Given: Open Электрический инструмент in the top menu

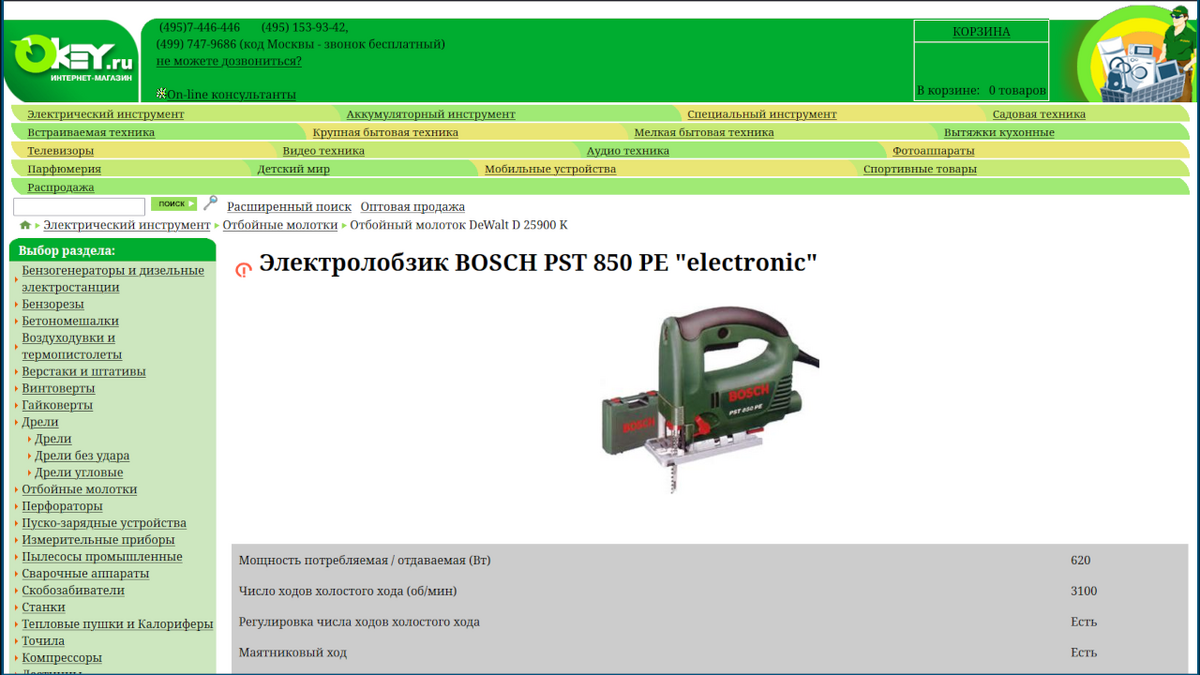Looking at the screenshot, I should pos(105,114).
